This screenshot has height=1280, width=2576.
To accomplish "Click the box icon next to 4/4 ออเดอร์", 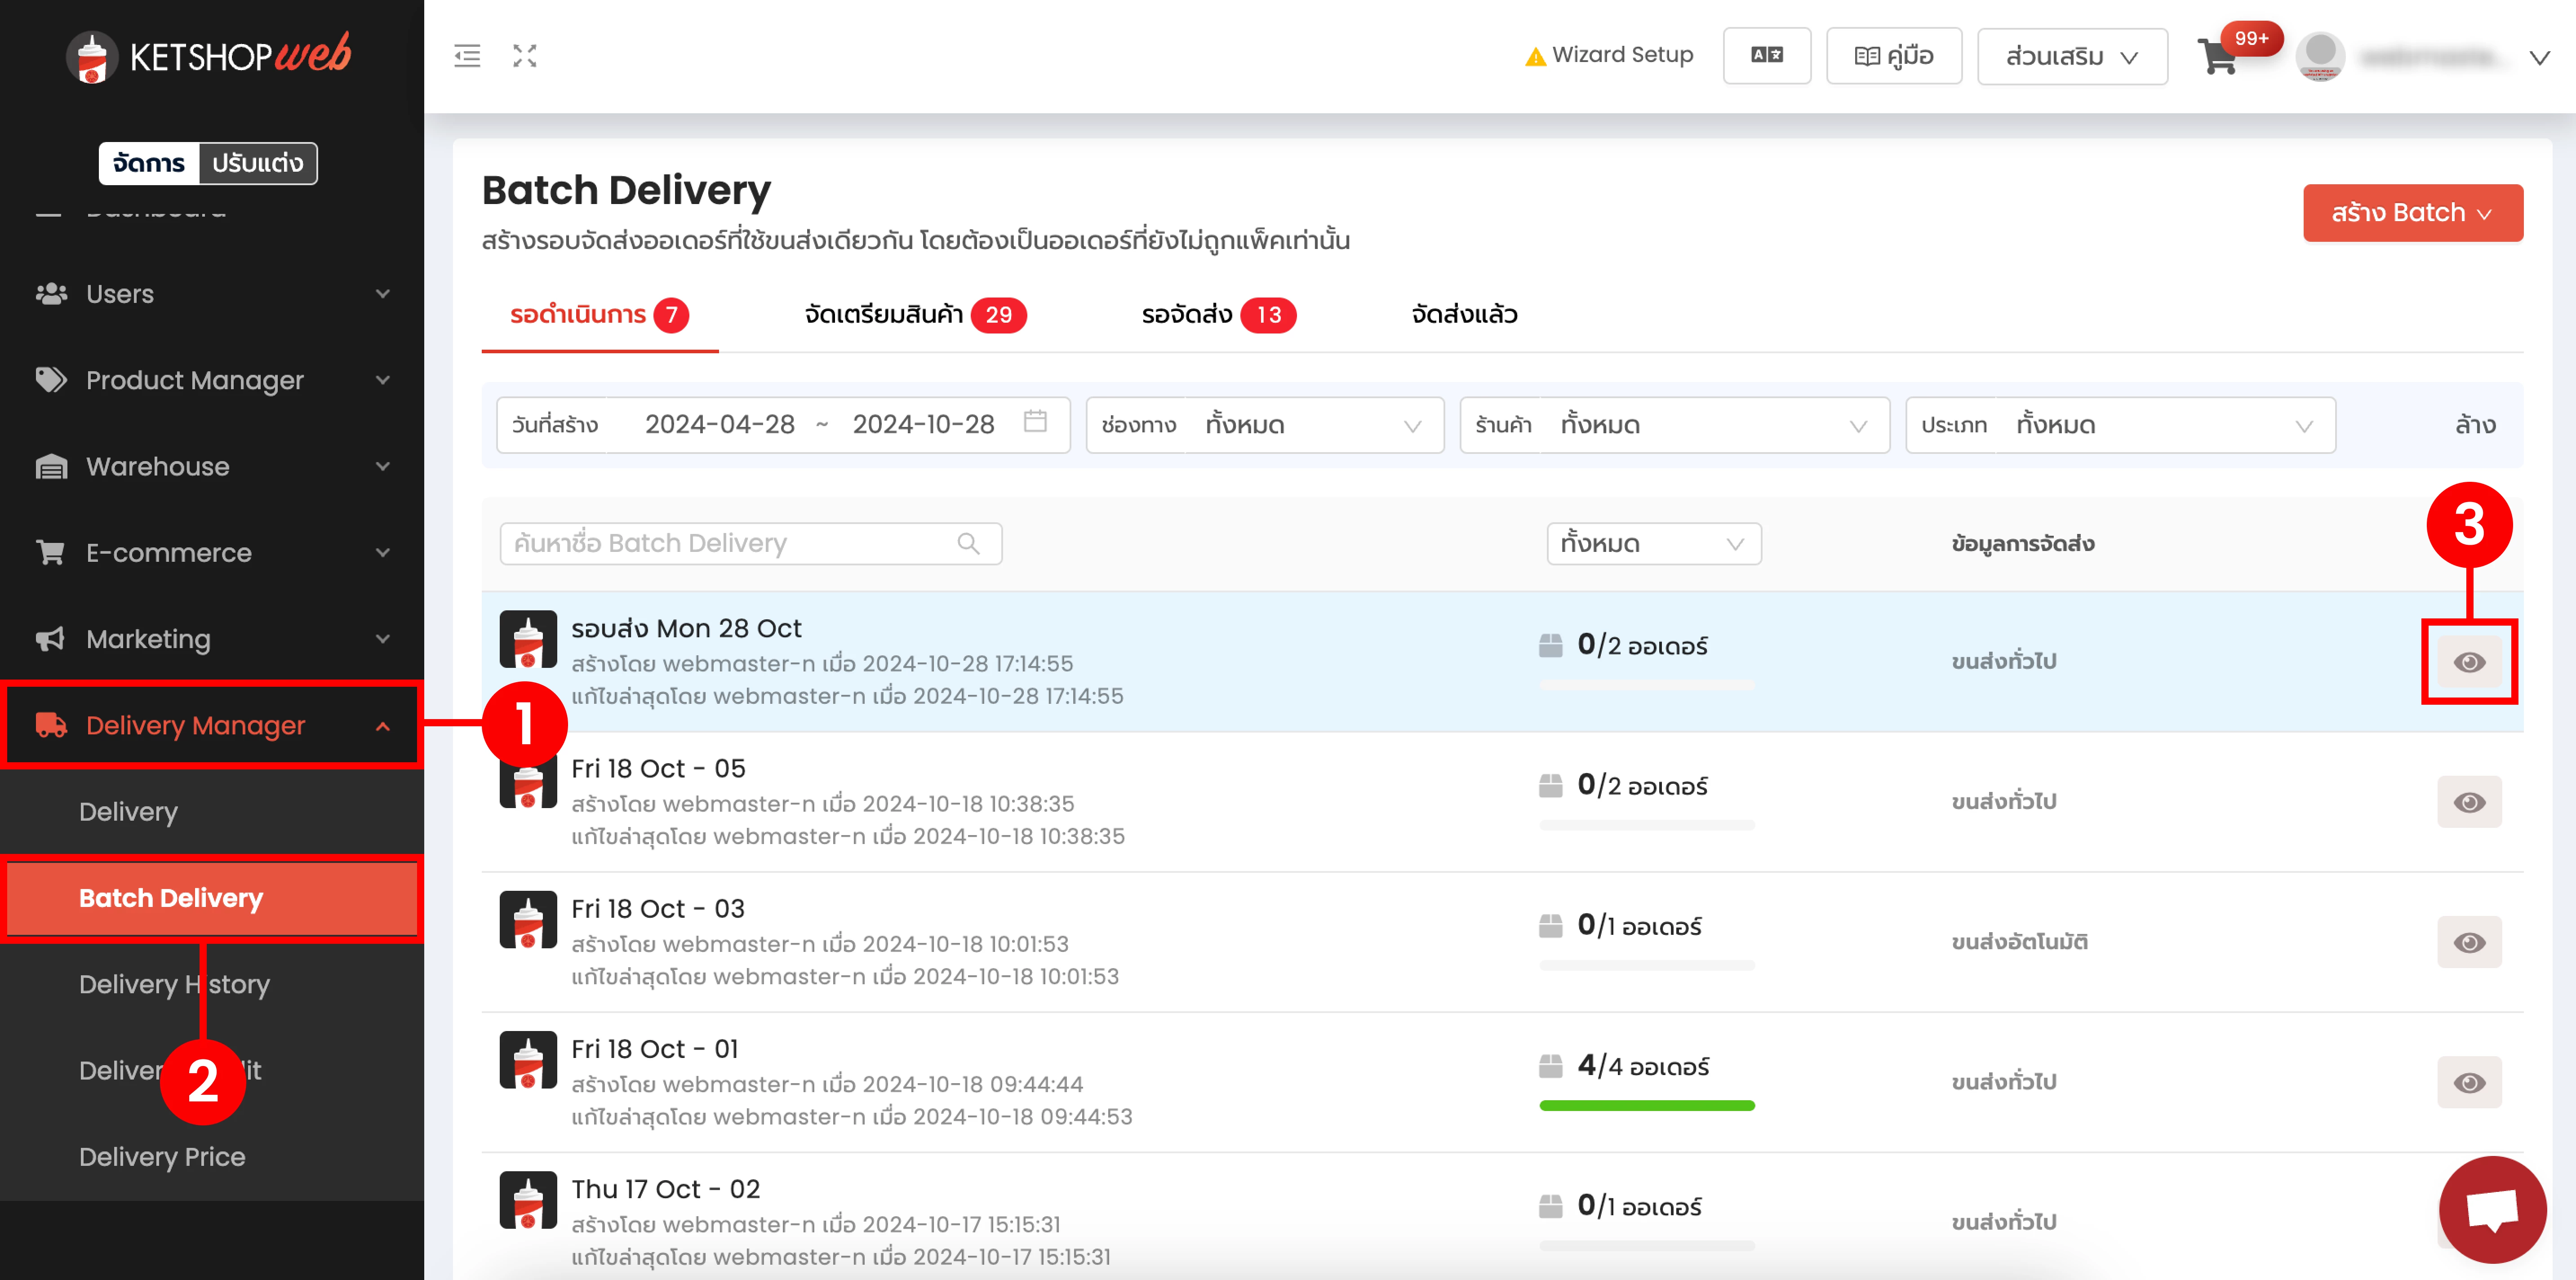I will 1550,1066.
